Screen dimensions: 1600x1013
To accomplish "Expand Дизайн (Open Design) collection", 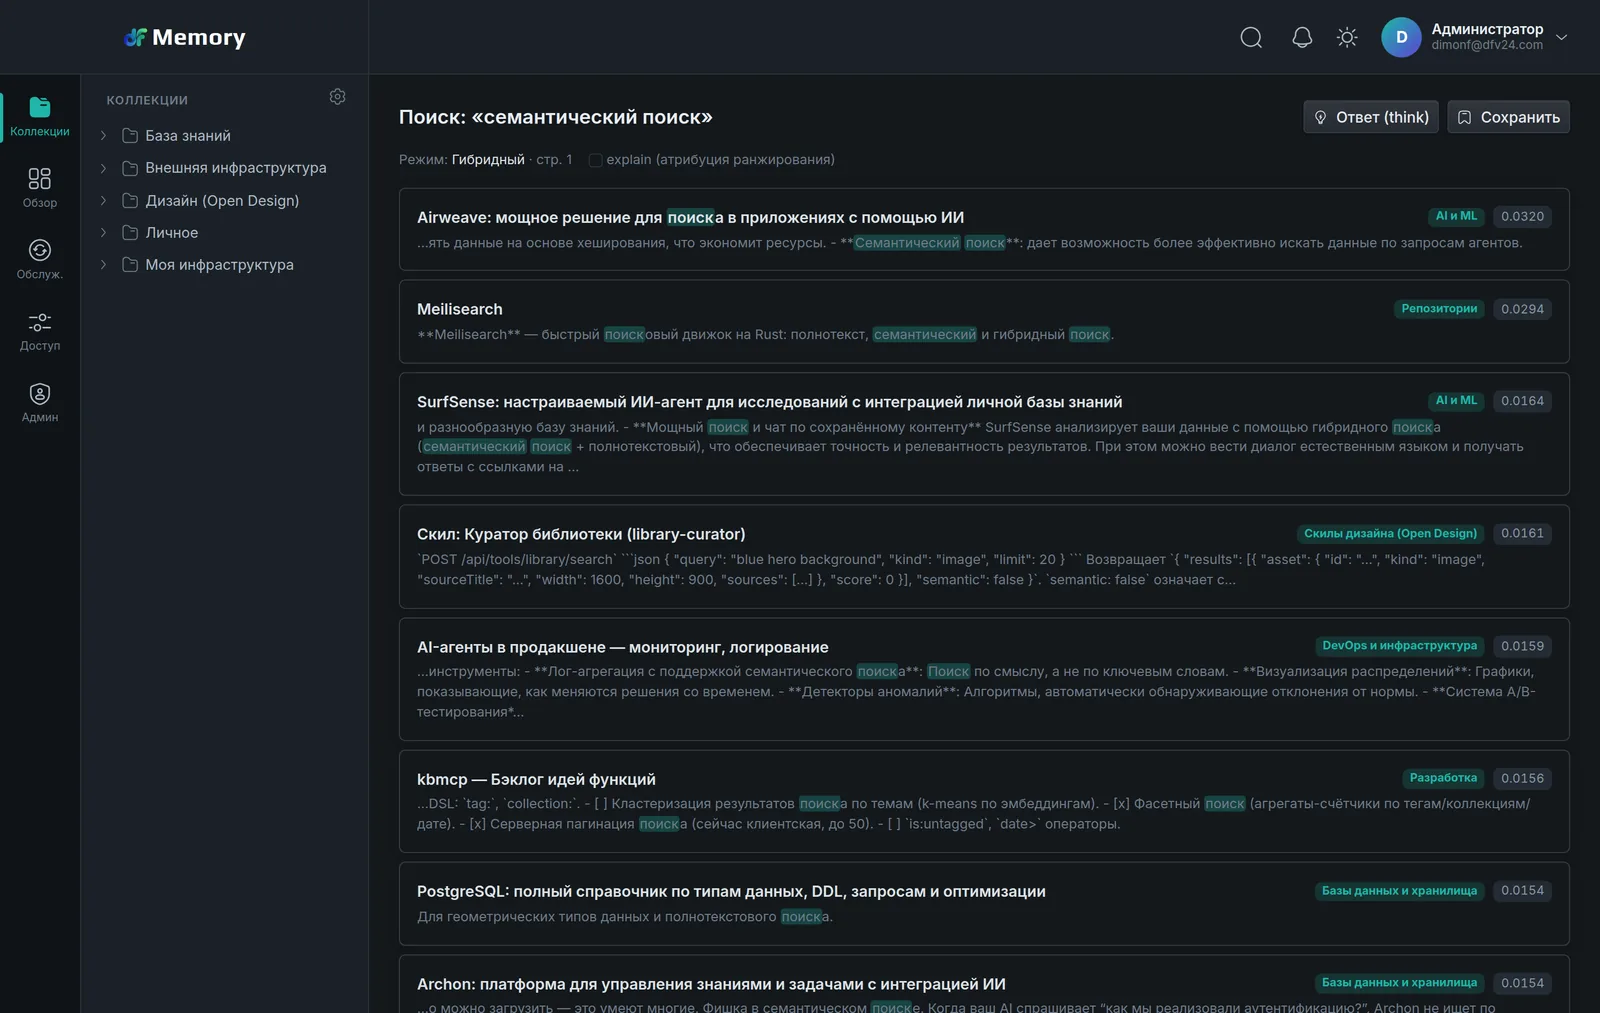I will click(x=103, y=200).
